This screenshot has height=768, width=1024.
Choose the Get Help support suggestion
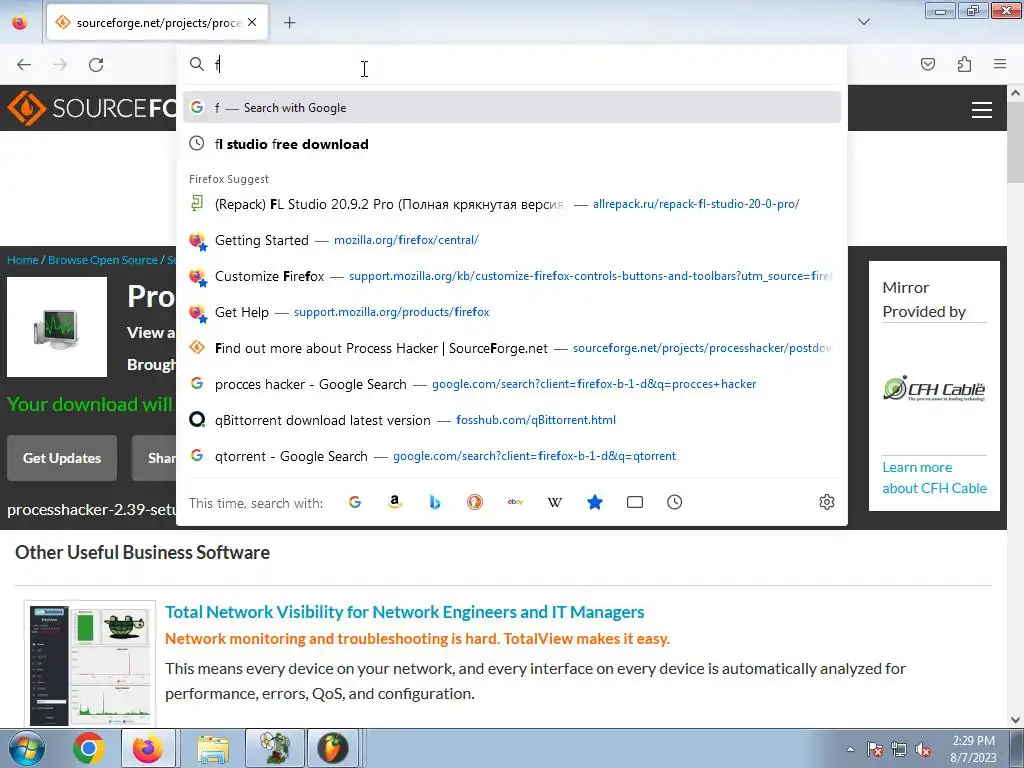point(511,312)
